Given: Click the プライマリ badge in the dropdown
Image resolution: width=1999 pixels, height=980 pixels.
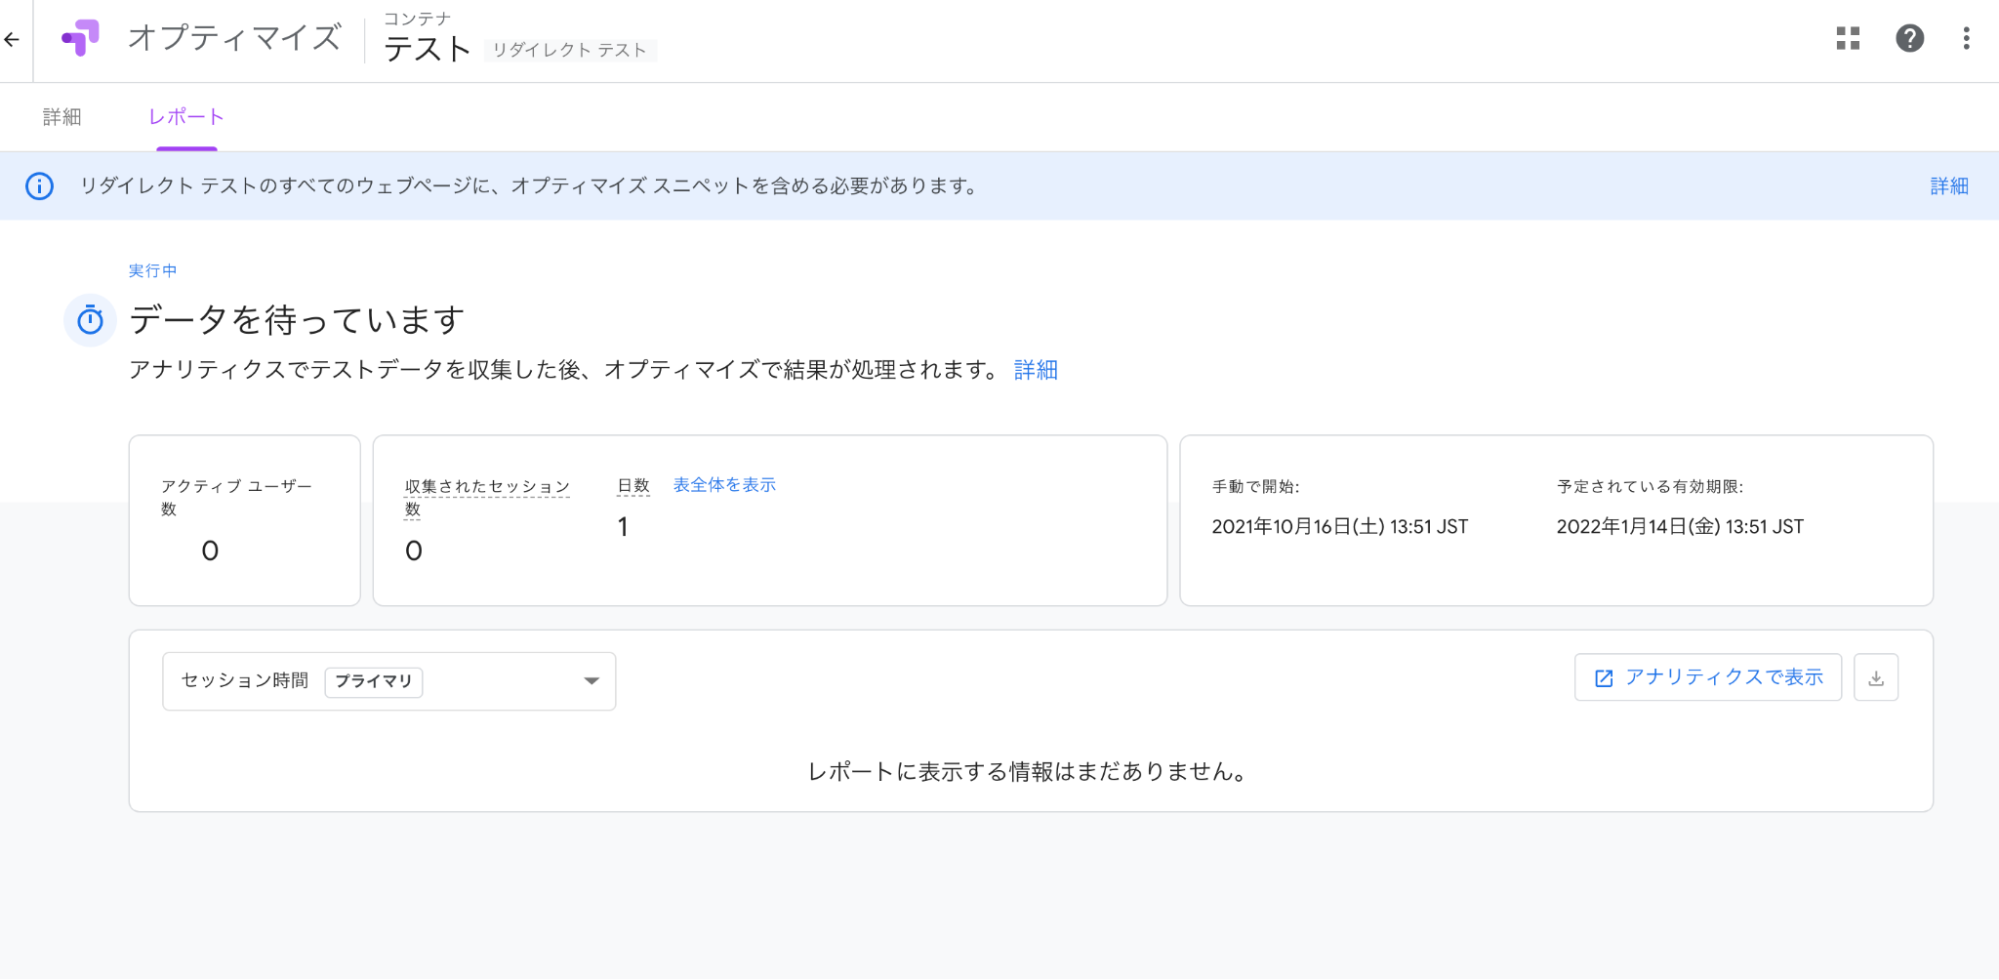Looking at the screenshot, I should click(374, 681).
